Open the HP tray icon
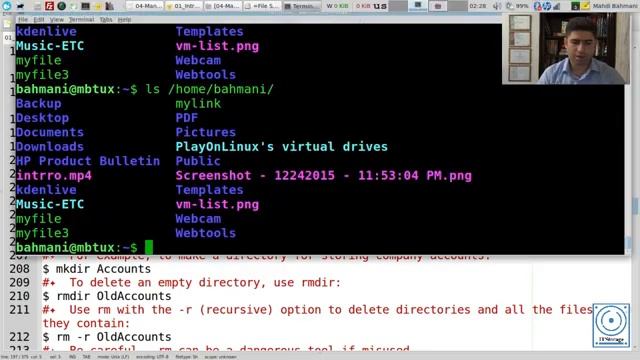Image resolution: width=640 pixels, height=360 pixels. [x=547, y=6]
